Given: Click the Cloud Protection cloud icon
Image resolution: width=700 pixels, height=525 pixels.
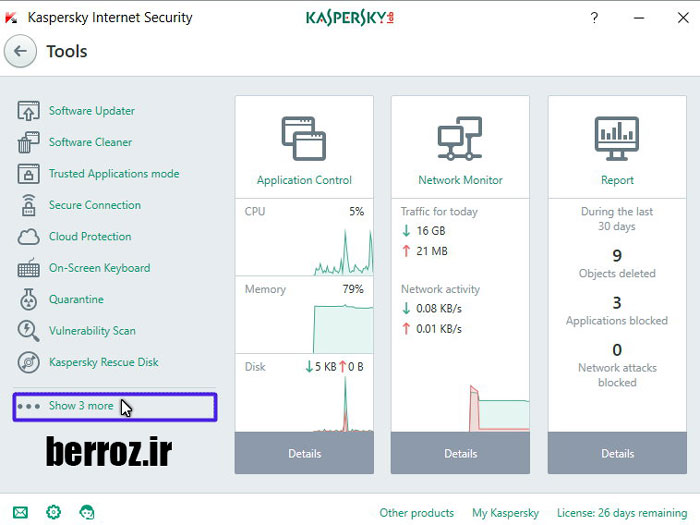Looking at the screenshot, I should 29,237.
